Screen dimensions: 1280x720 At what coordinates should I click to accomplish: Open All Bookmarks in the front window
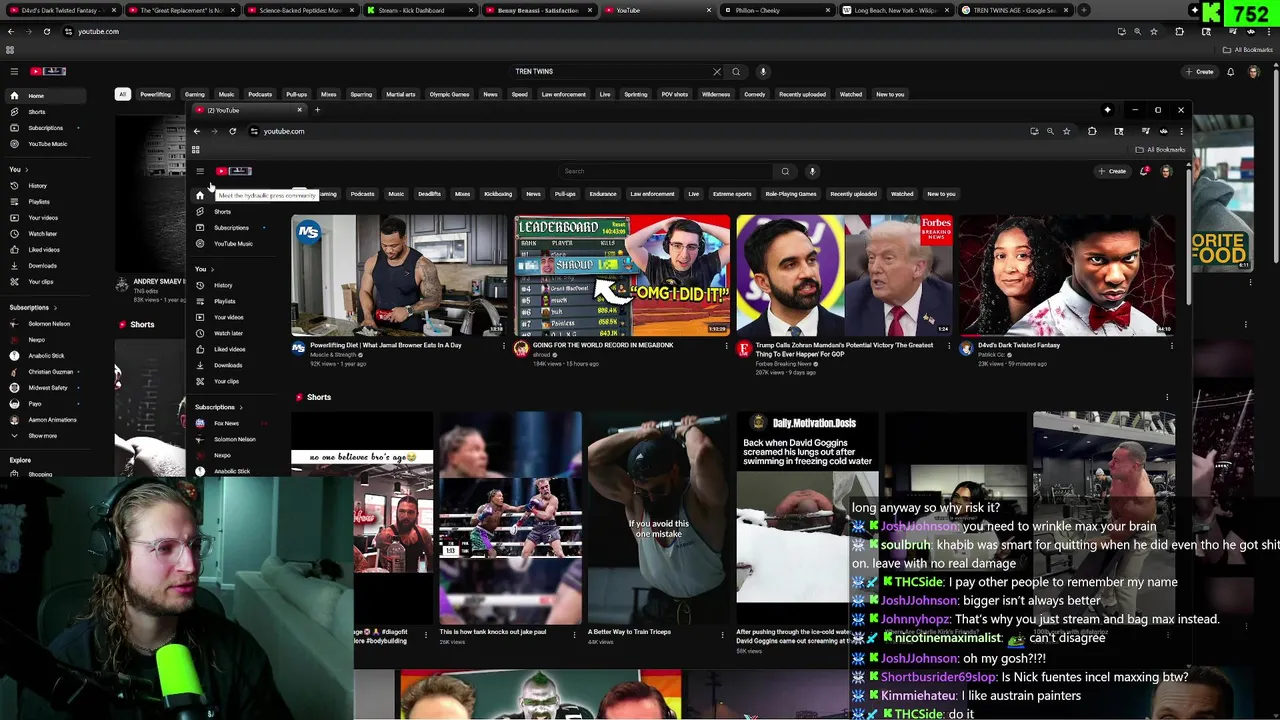click(1161, 150)
